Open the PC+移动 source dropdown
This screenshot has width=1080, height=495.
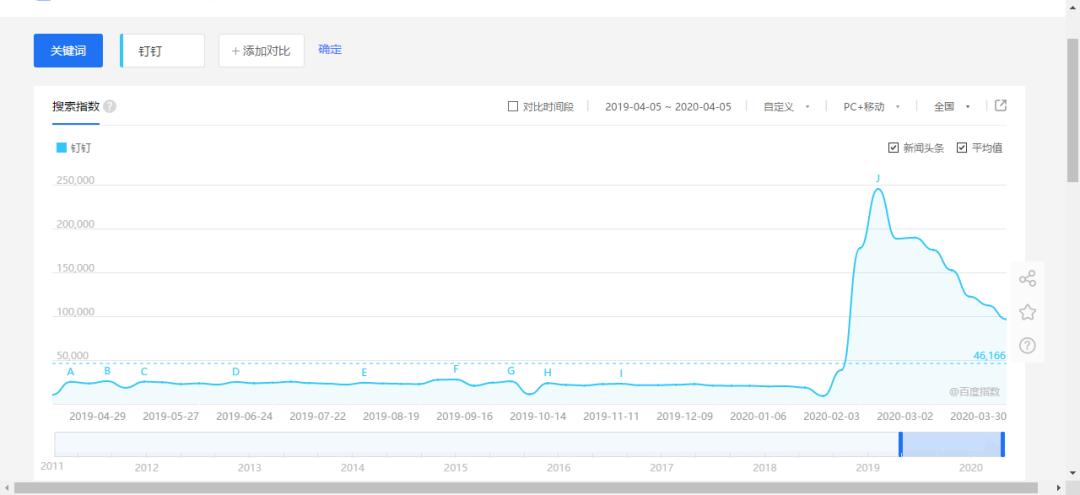point(871,107)
